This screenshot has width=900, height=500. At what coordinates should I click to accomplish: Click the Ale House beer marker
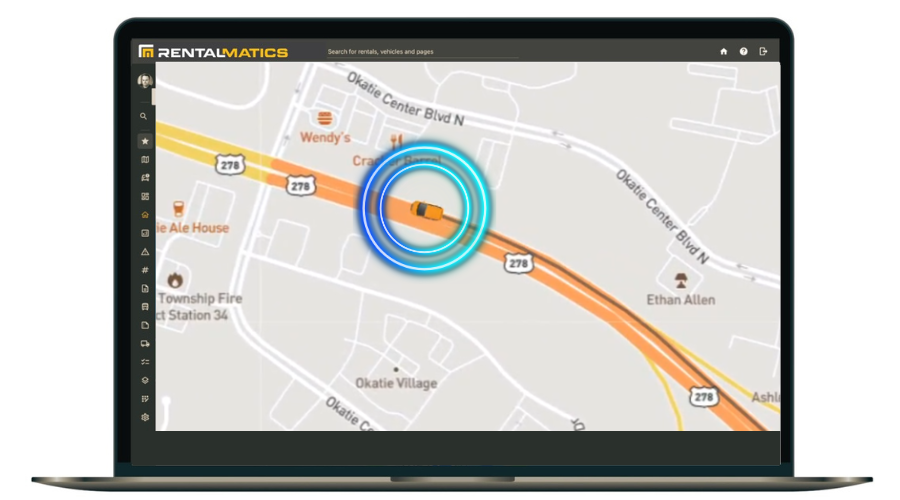click(179, 208)
